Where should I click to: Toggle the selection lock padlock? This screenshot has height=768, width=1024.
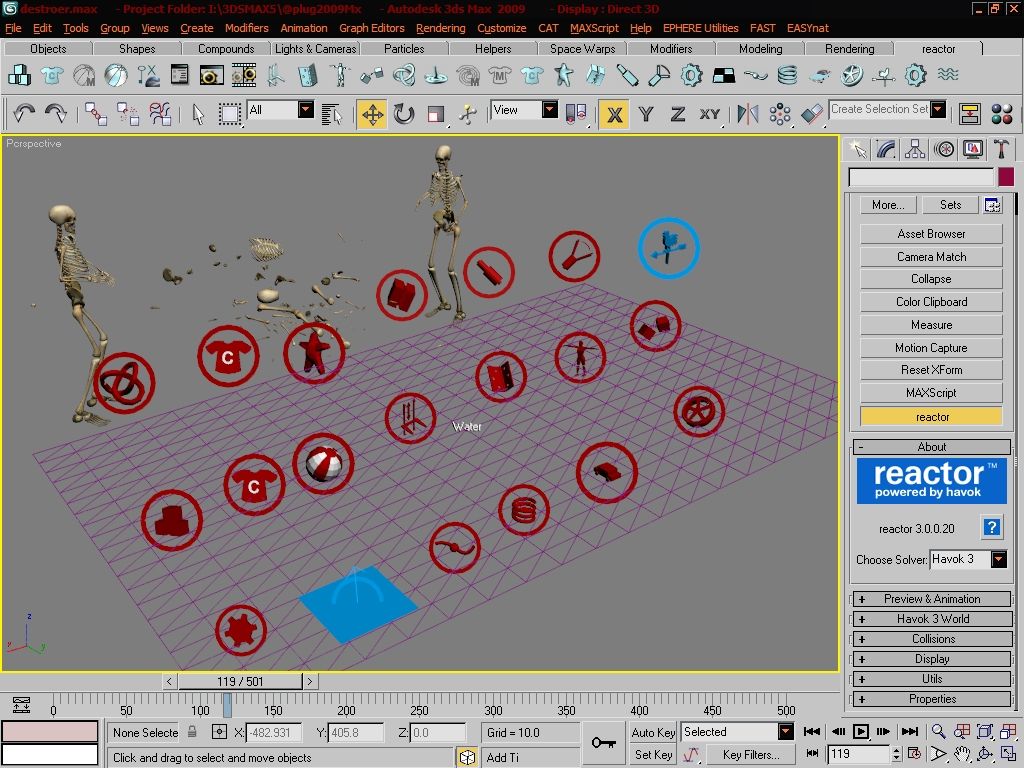[192, 732]
